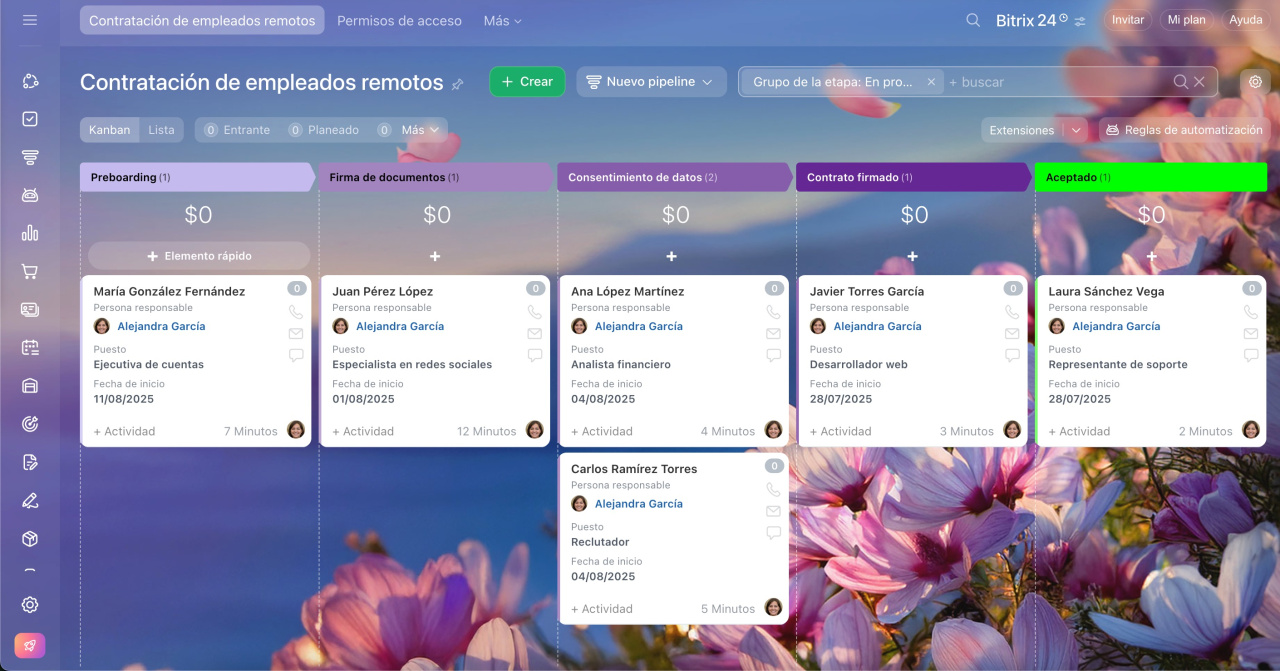Add item in Firma de documentos column
This screenshot has height=671, width=1280.
click(x=435, y=257)
